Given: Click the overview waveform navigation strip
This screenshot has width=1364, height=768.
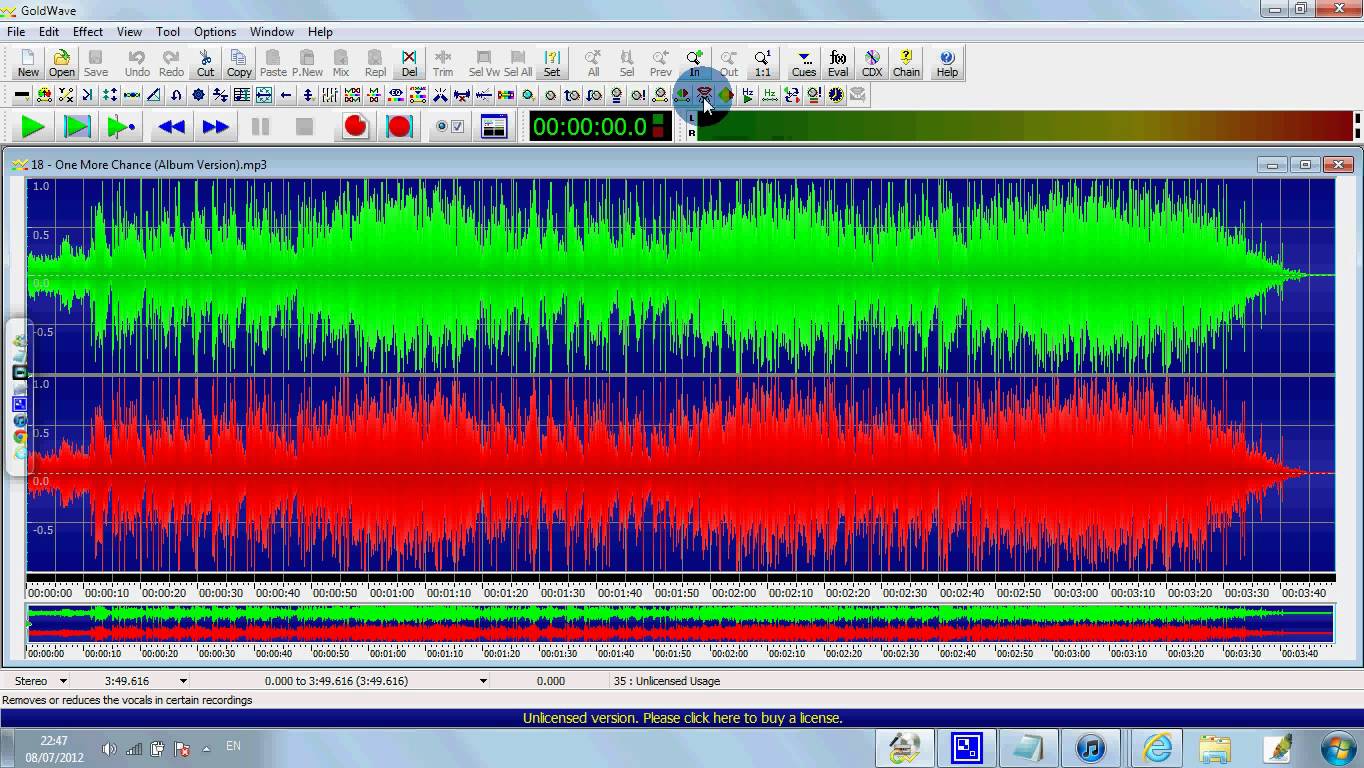Looking at the screenshot, I should (680, 623).
